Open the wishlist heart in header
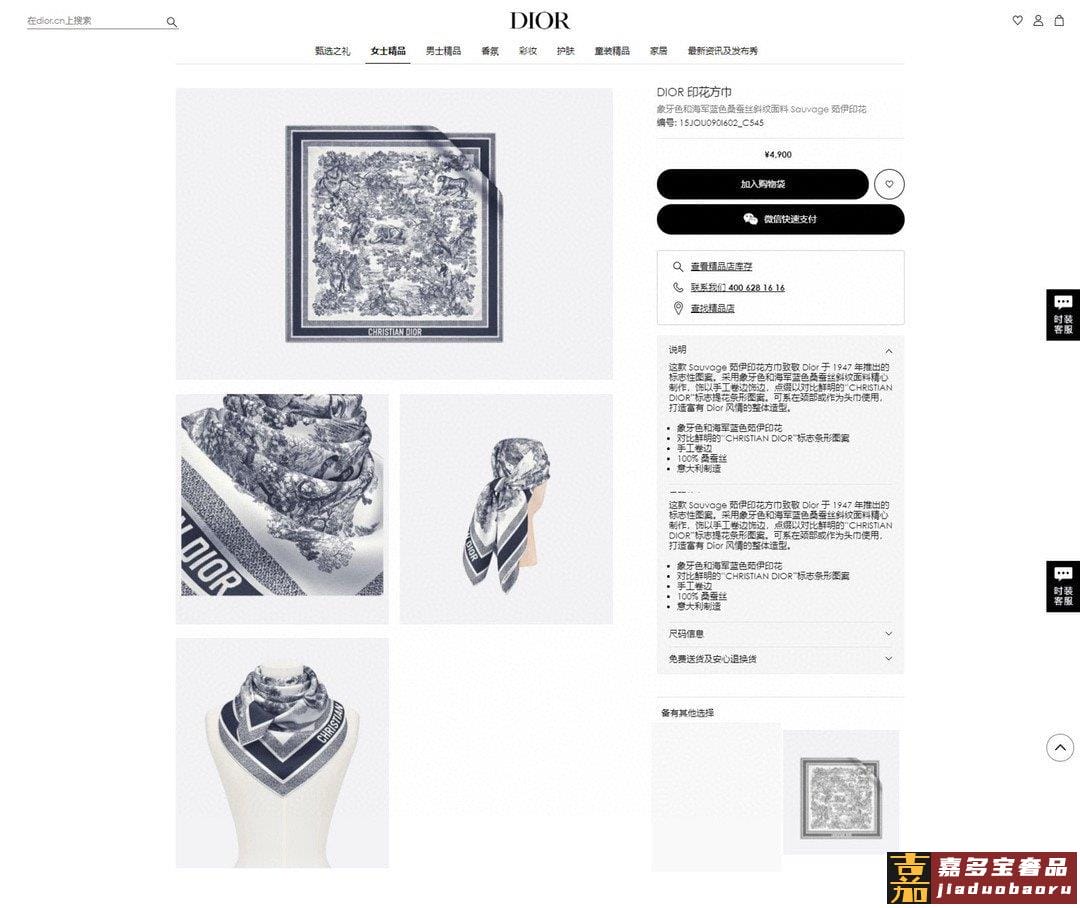The image size is (1080, 908). (x=1017, y=21)
